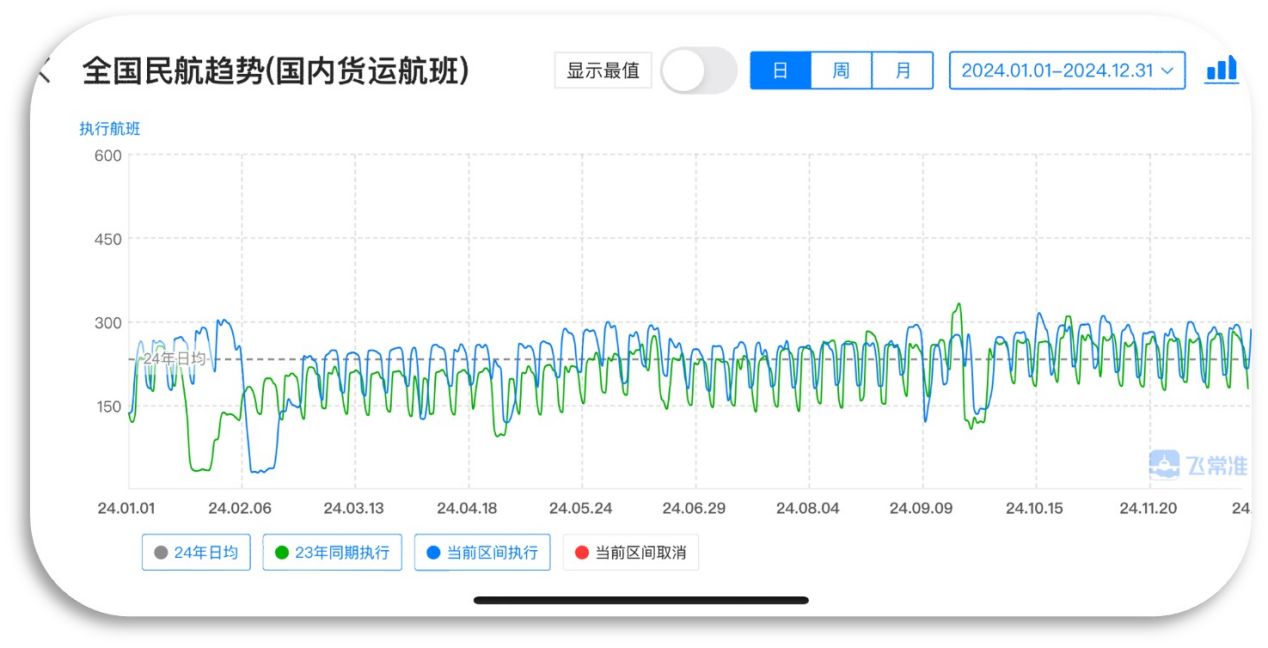Toggle the 23年同期执行 legend series
Image resolution: width=1268 pixels, height=648 pixels.
pyautogui.click(x=333, y=552)
